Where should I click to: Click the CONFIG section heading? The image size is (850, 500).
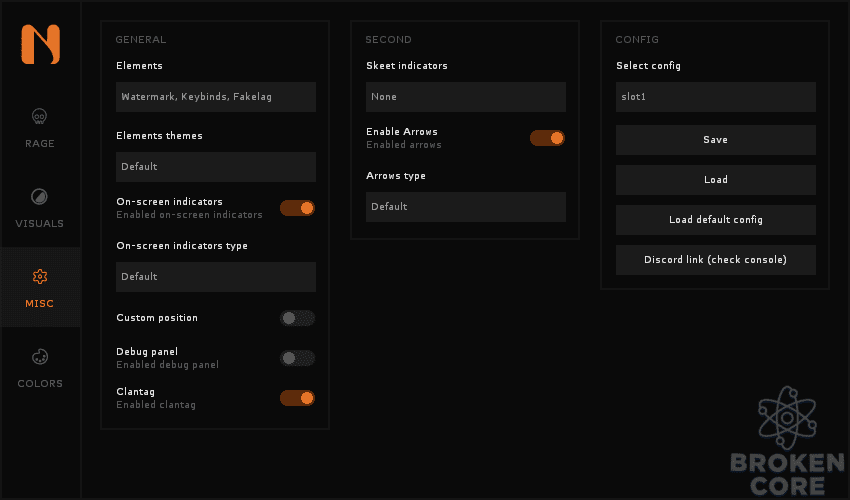[637, 40]
